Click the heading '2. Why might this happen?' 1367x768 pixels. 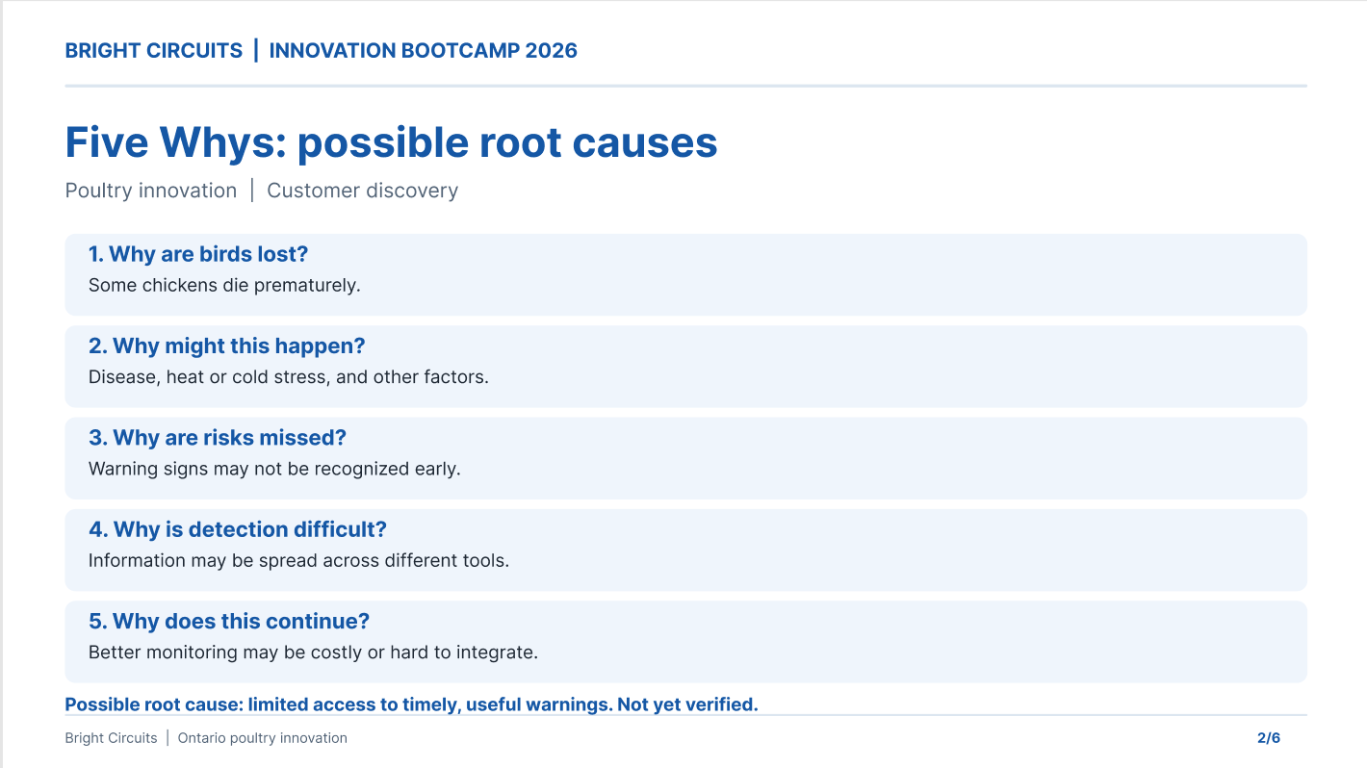pos(227,346)
